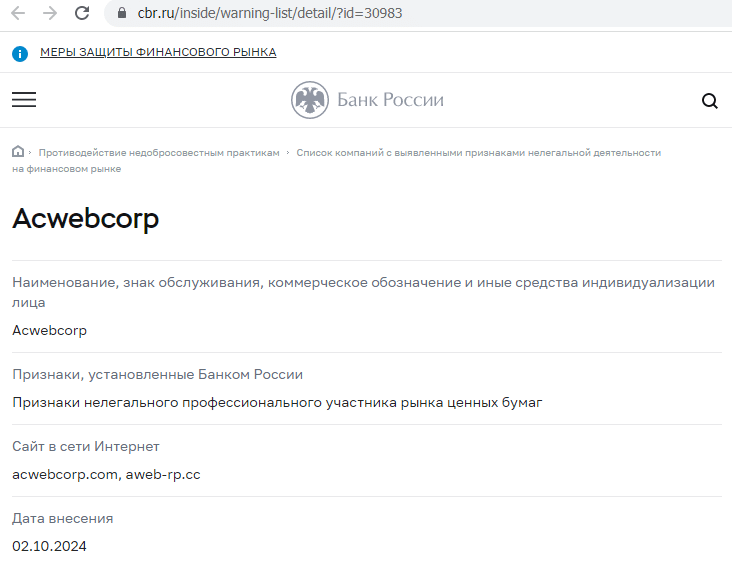The image size is (732, 565).
Task: Click the Сайт в сети Интернет label
Action: pyautogui.click(x=86, y=446)
